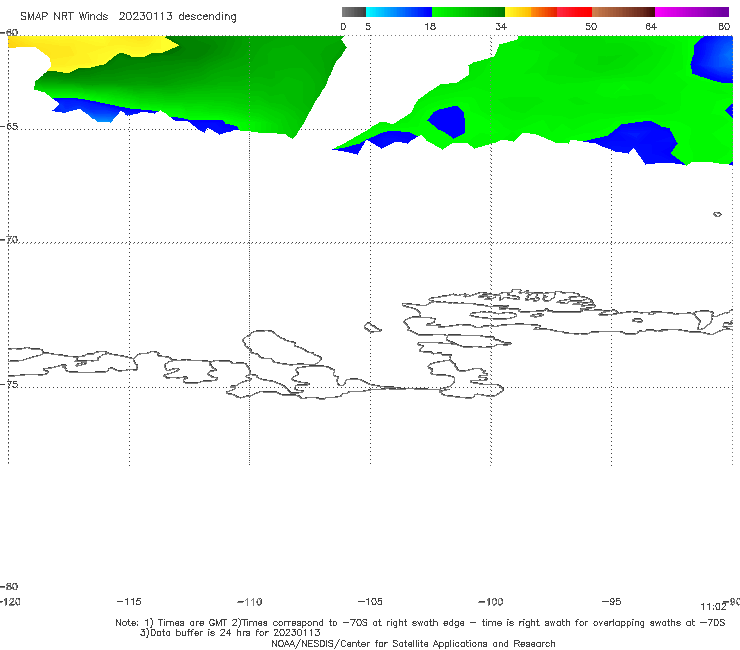Viewport: 740px width, 650px height.
Task: Click the NOAA/NESDIS credit line
Action: (x=413, y=644)
